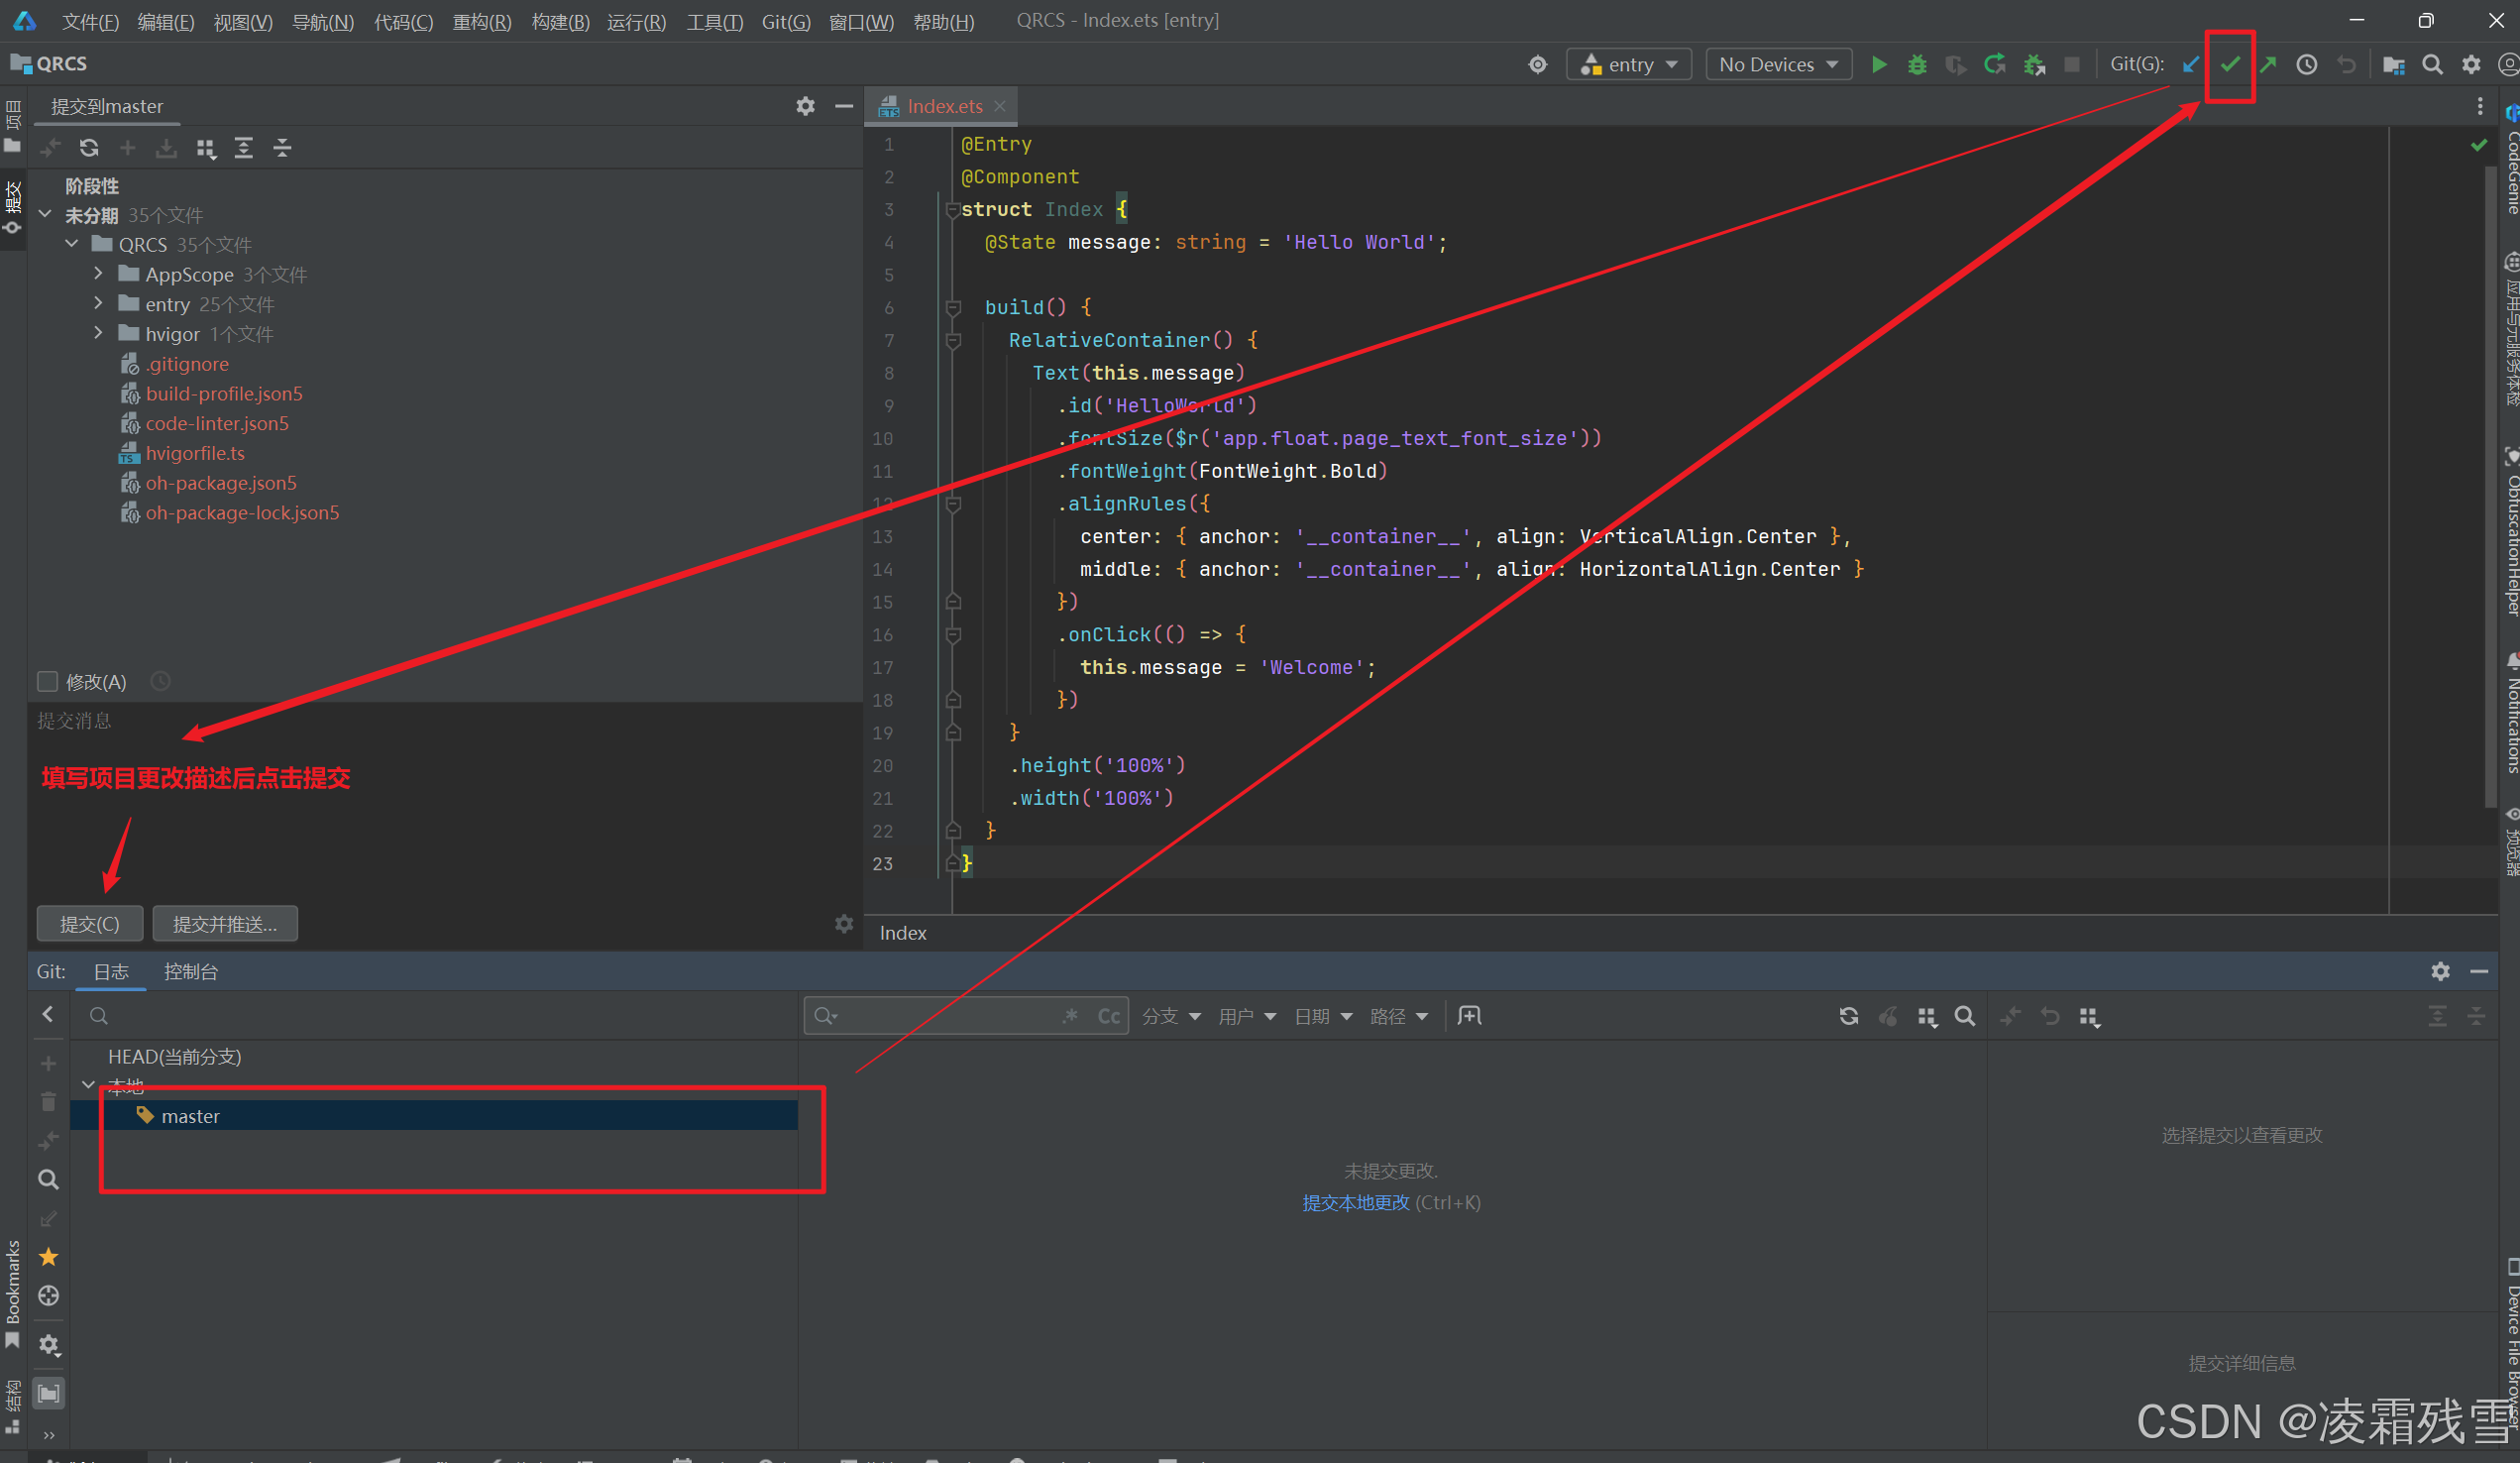This screenshot has width=2520, height=1463.
Task: Switch to the 控制台 tab
Action: (190, 972)
